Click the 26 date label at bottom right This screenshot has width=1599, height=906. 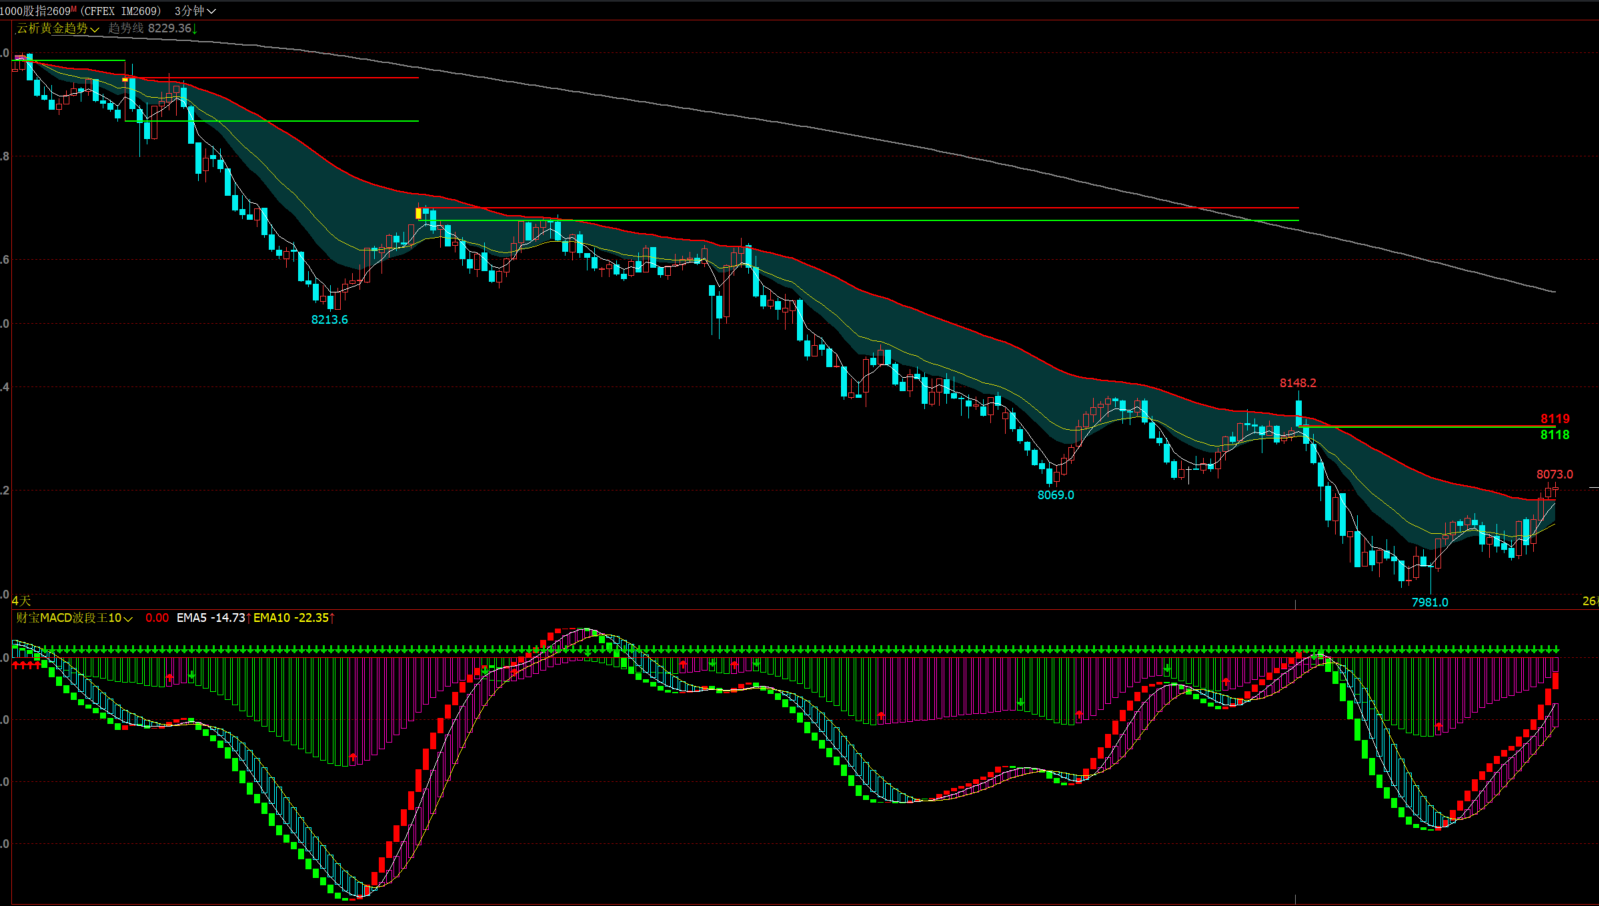(x=1589, y=601)
